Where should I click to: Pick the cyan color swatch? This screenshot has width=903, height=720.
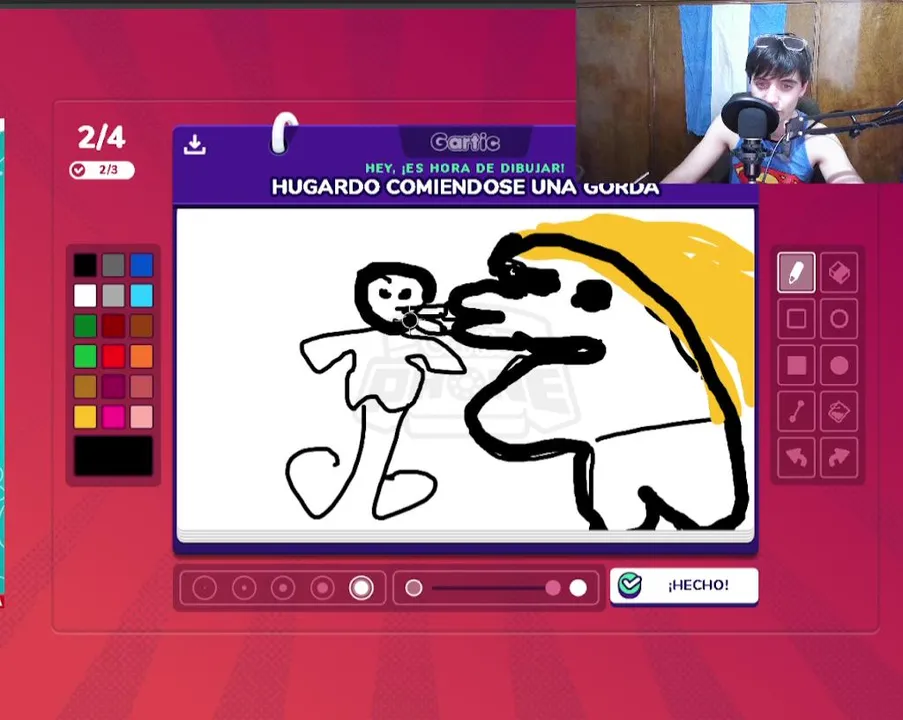(142, 296)
